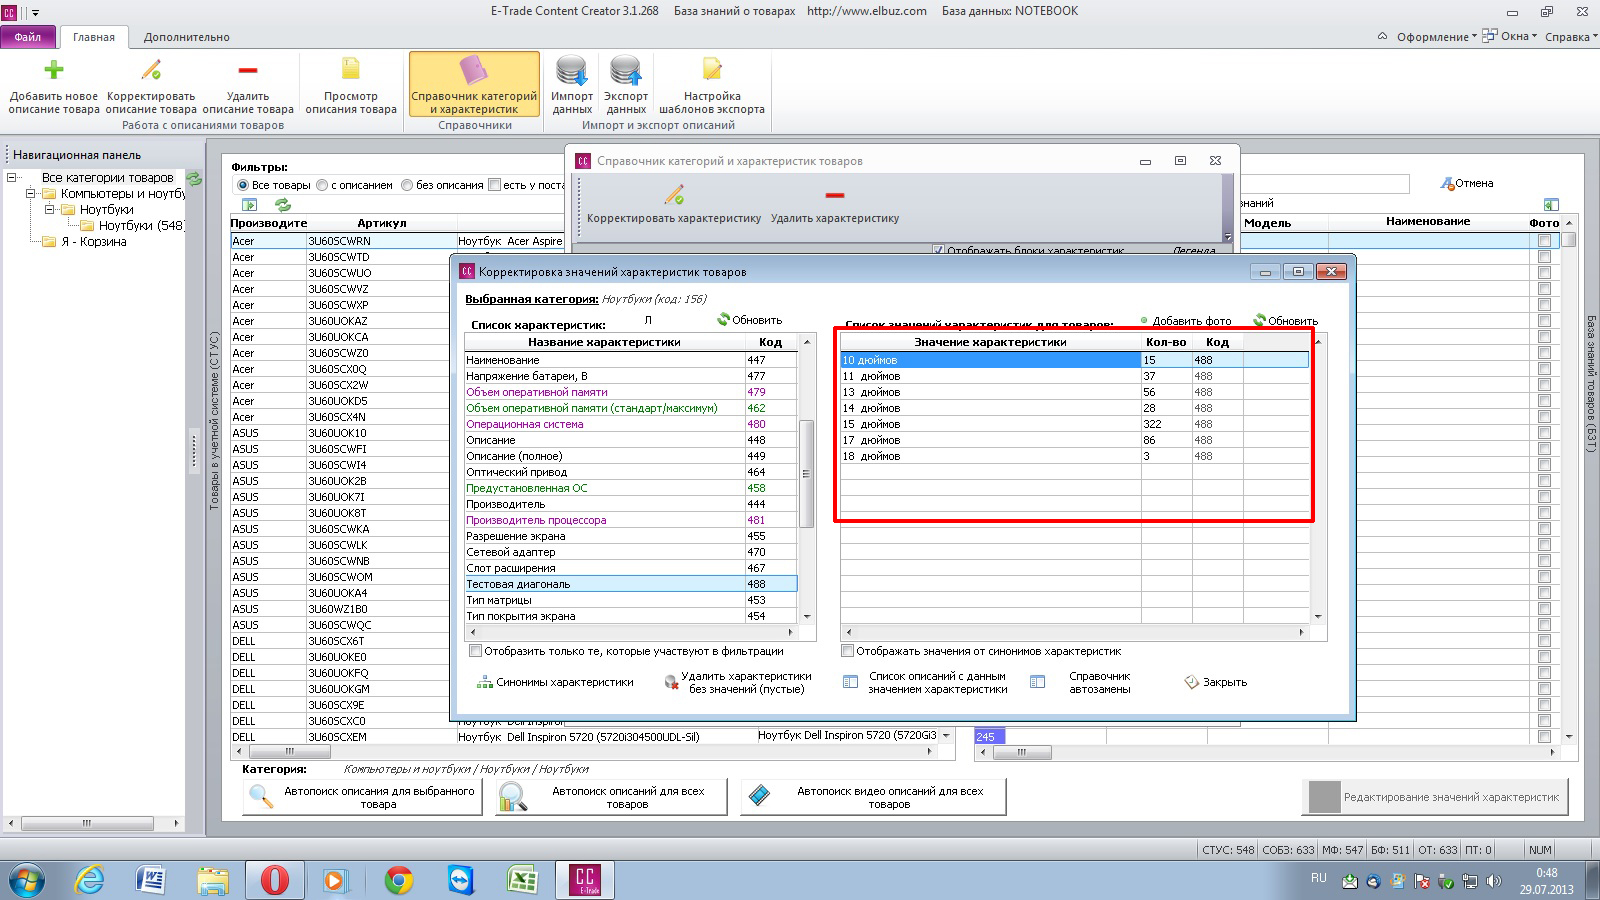Click Добавить фото
1600x900 pixels.
click(x=1186, y=321)
